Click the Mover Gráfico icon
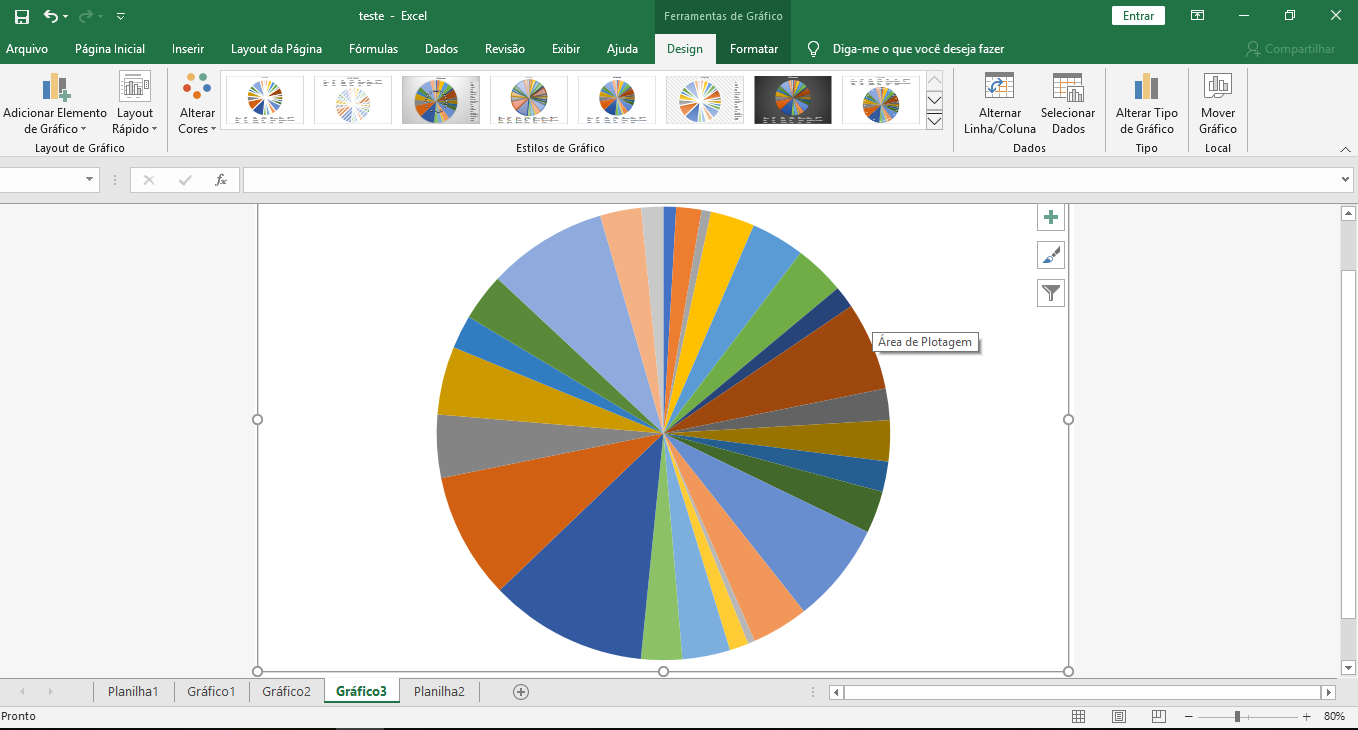 (x=1217, y=88)
